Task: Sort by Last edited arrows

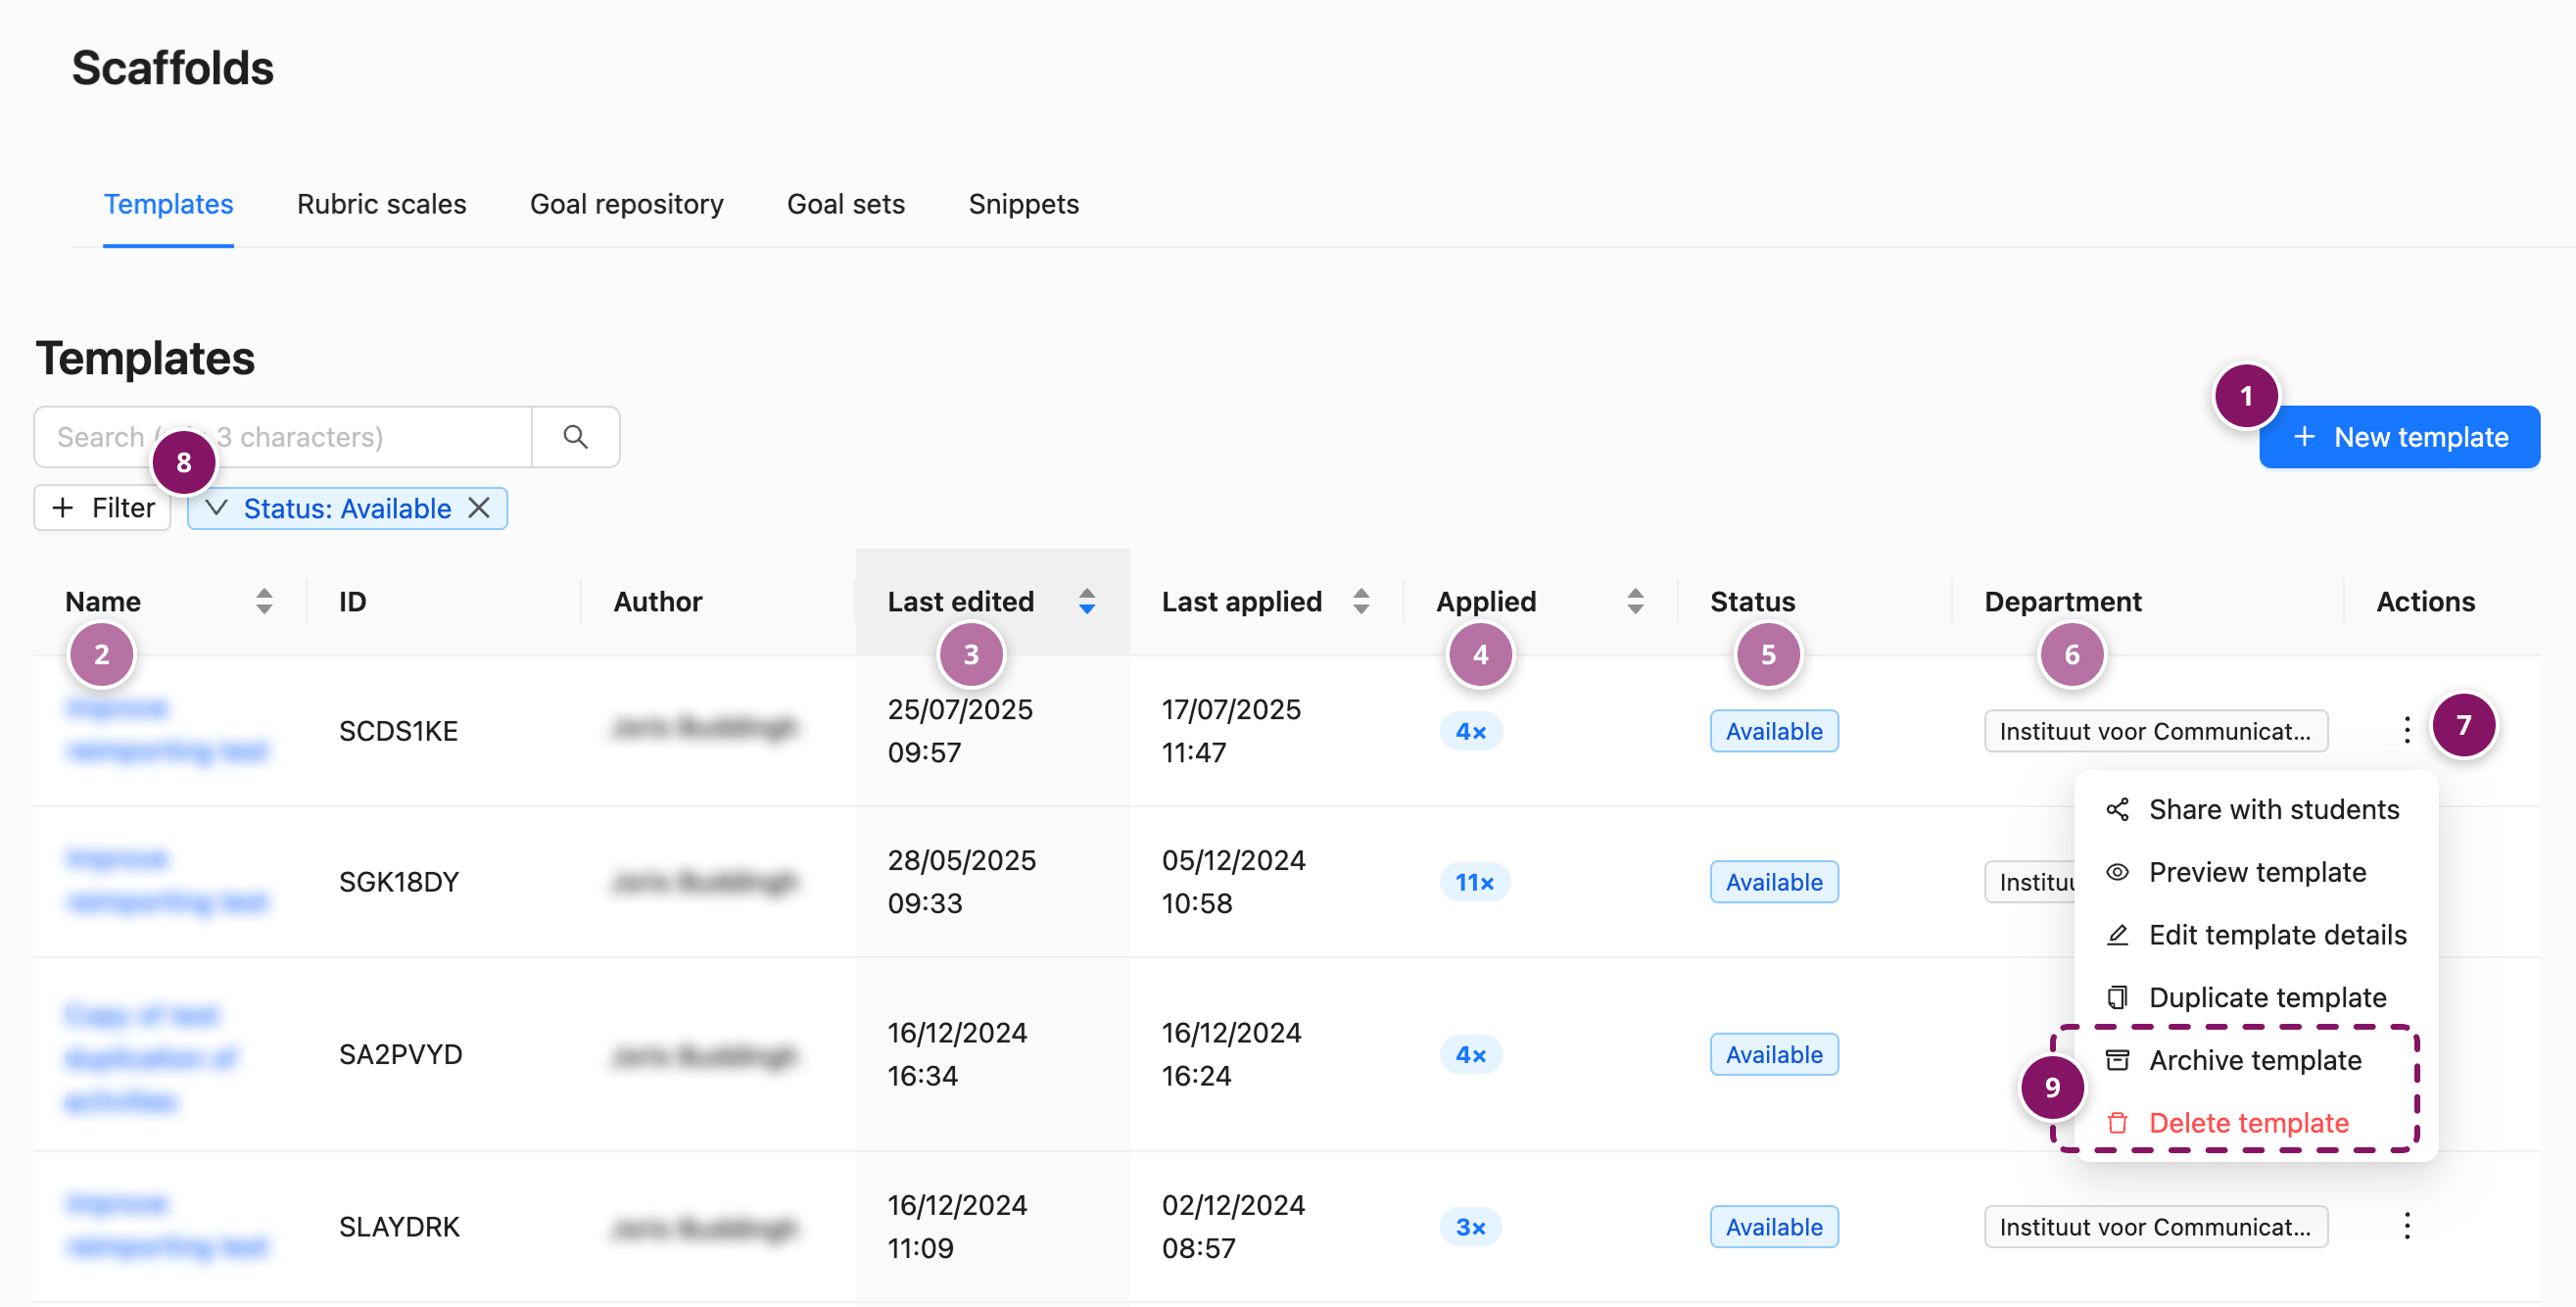Action: [1087, 601]
